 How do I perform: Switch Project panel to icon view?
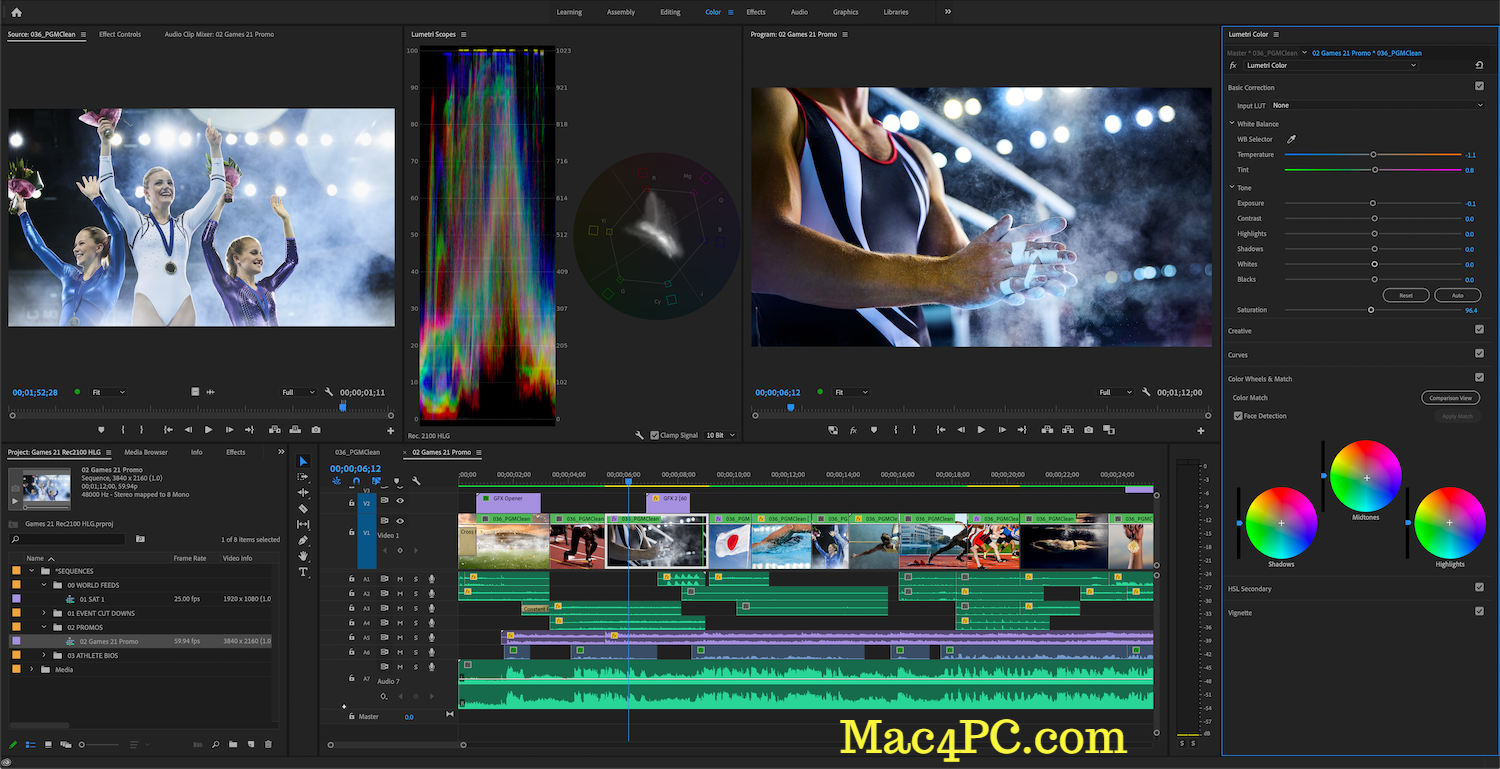coord(47,744)
